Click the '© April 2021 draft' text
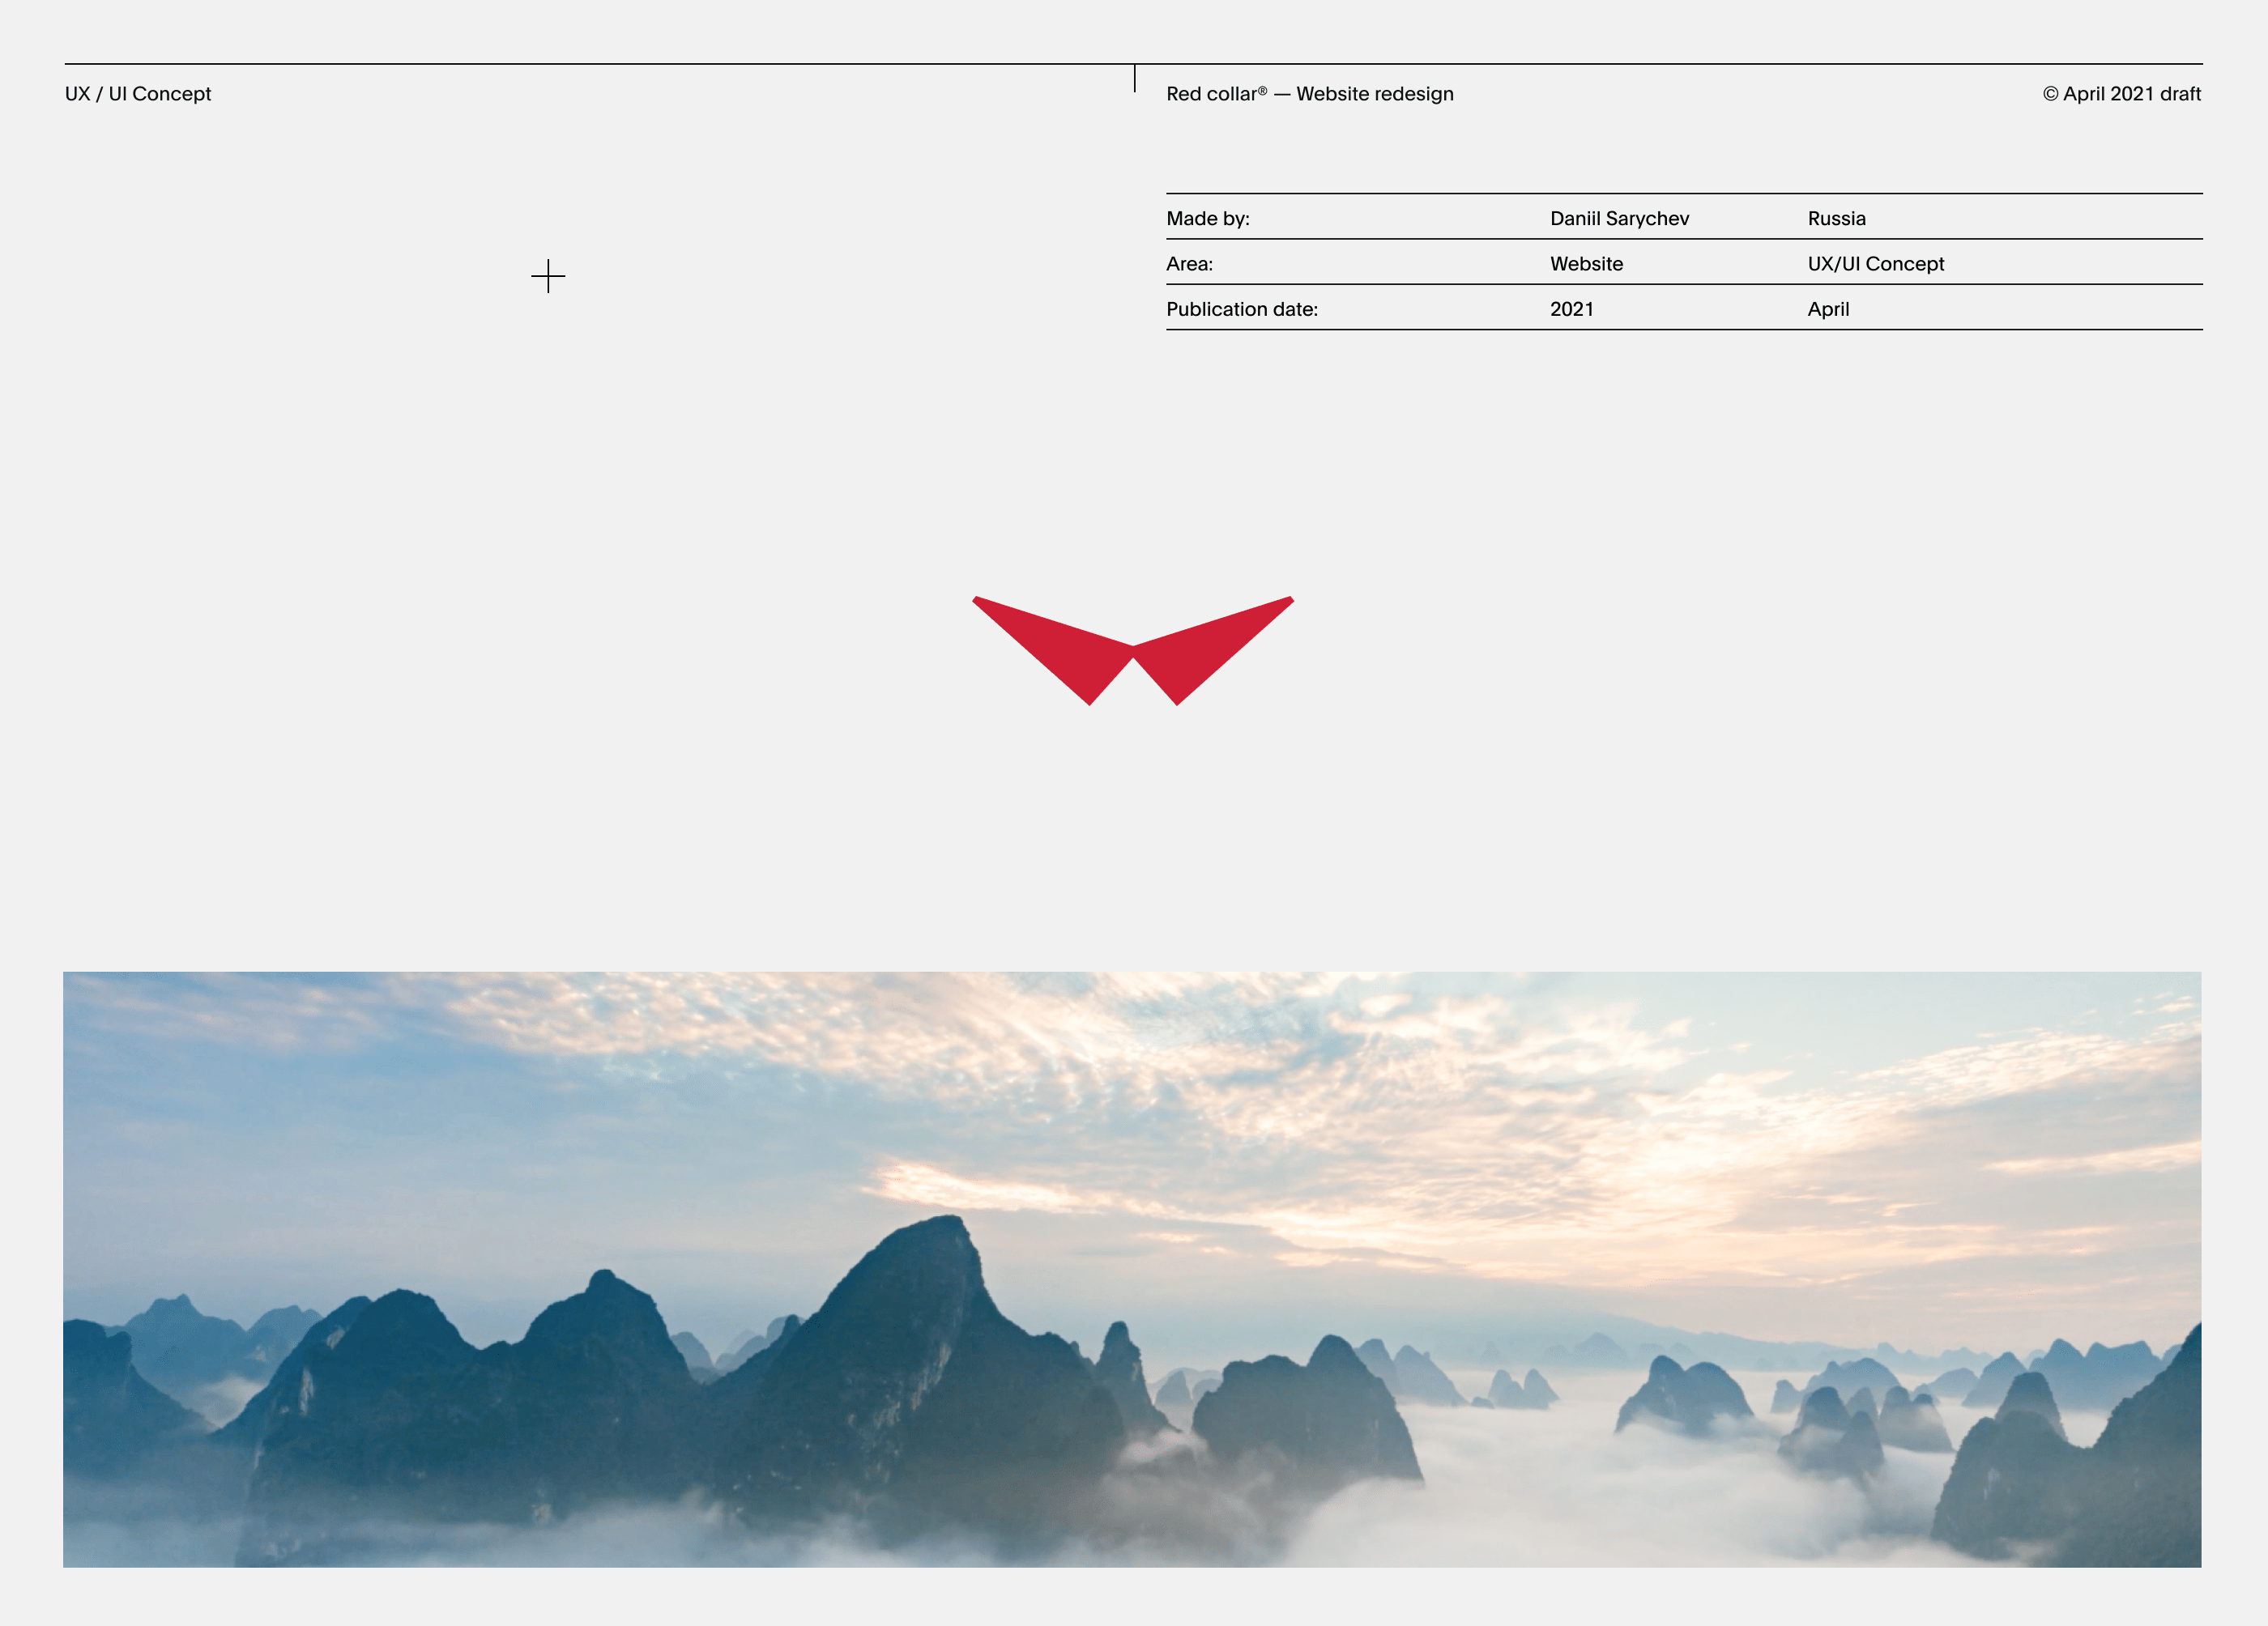 pyautogui.click(x=2121, y=94)
